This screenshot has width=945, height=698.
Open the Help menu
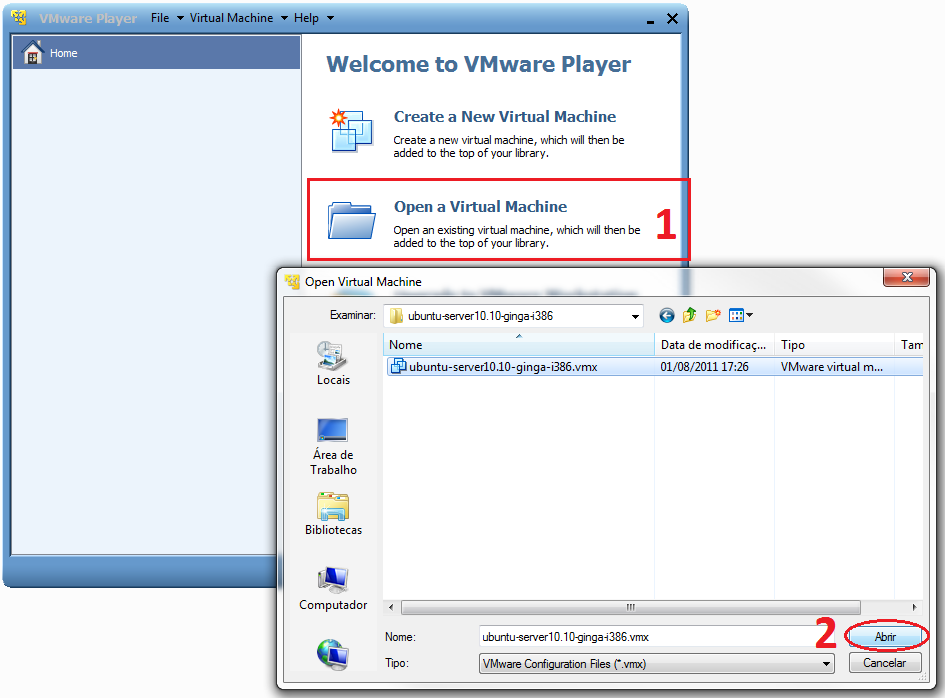click(x=313, y=18)
